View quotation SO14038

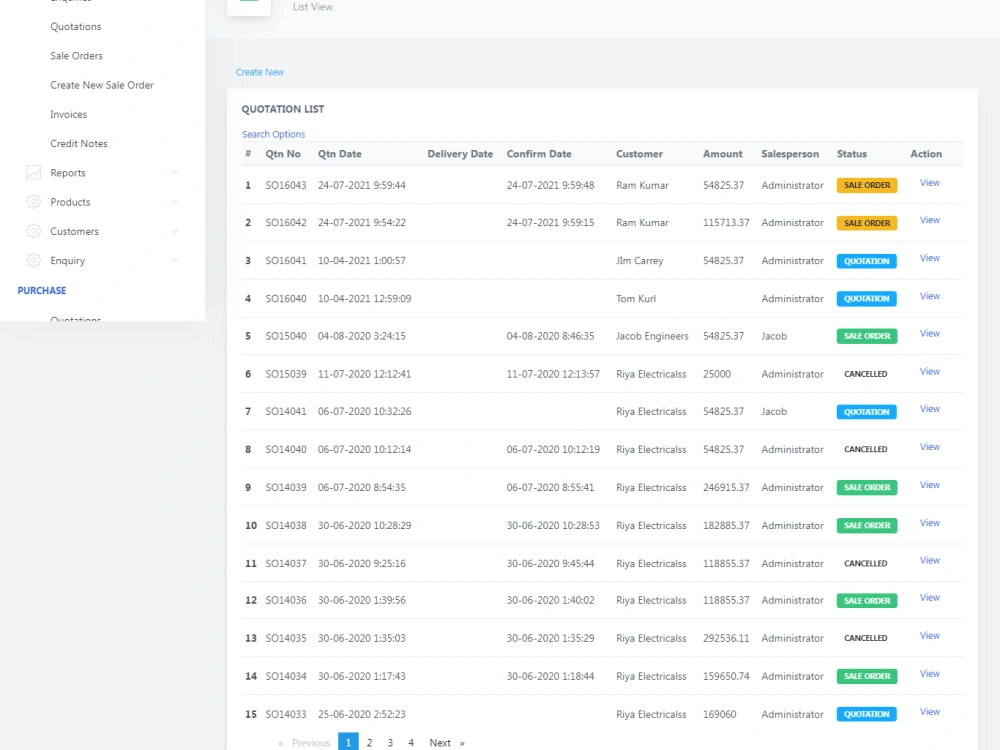pos(929,523)
